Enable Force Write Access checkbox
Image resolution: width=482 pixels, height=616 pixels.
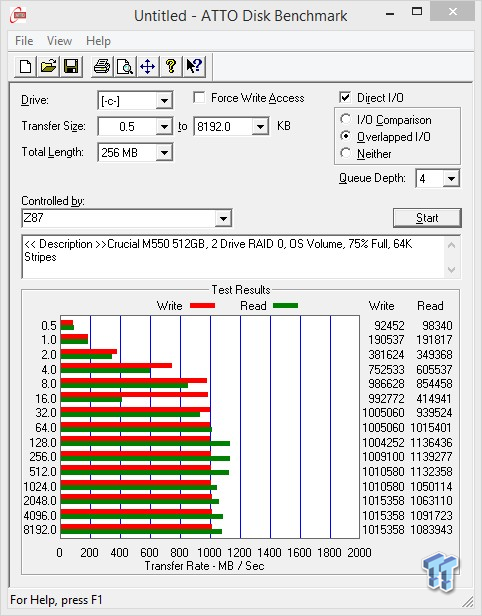(x=199, y=97)
